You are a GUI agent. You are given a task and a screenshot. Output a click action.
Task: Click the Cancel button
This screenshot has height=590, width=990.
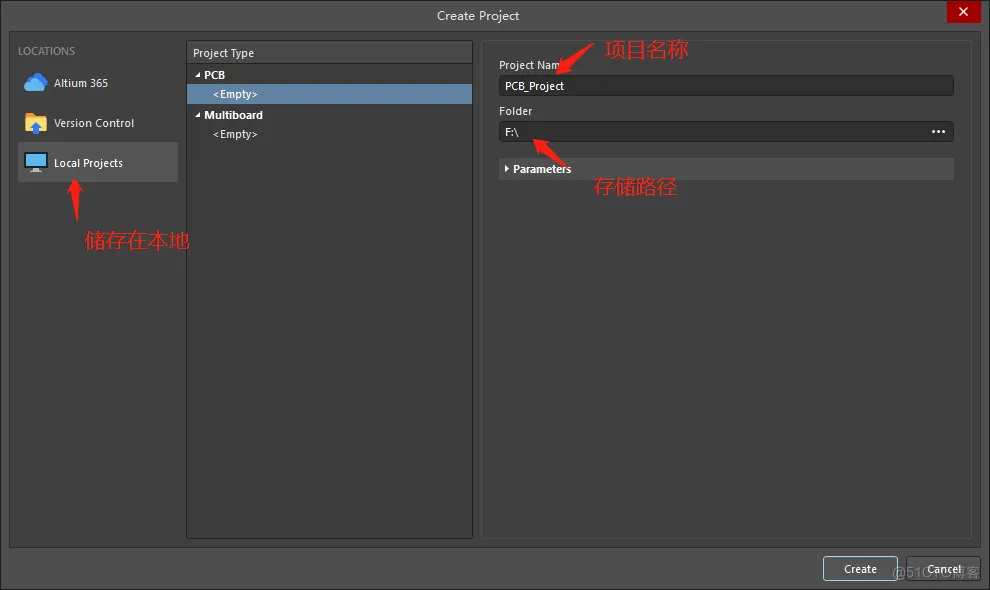943,569
